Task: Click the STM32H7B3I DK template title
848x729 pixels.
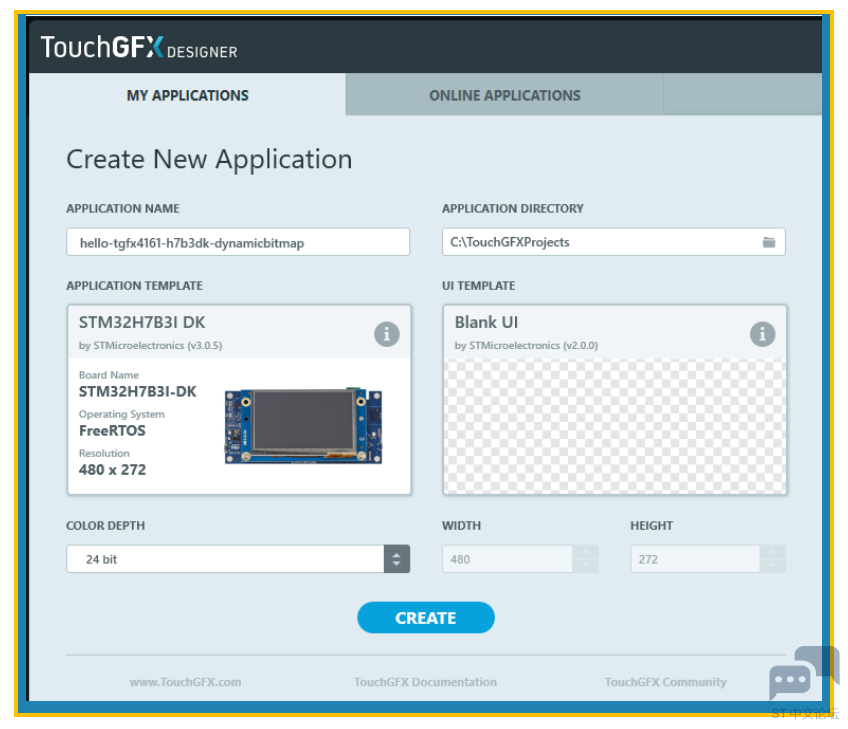Action: pos(142,322)
